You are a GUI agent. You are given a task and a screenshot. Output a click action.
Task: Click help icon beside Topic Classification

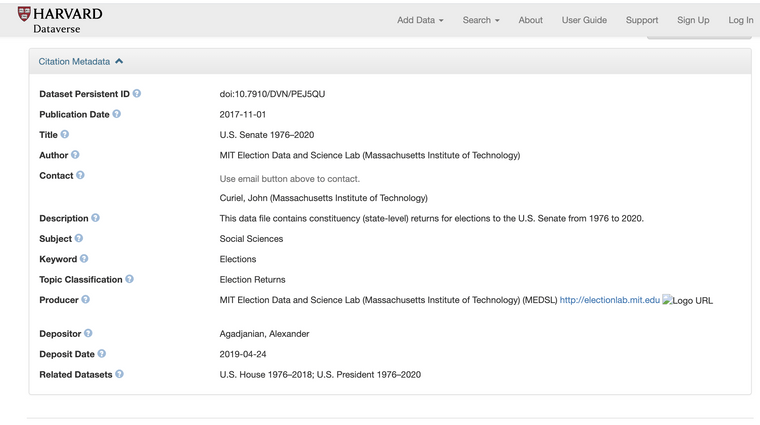[129, 279]
